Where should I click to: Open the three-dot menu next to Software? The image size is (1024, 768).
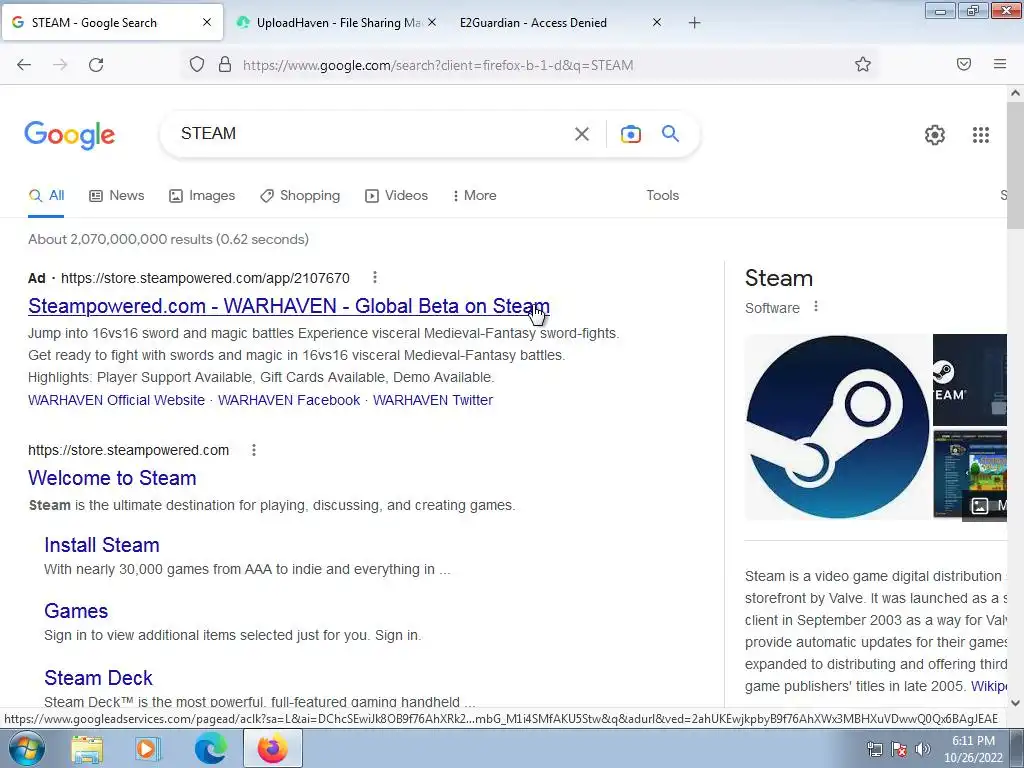816,306
